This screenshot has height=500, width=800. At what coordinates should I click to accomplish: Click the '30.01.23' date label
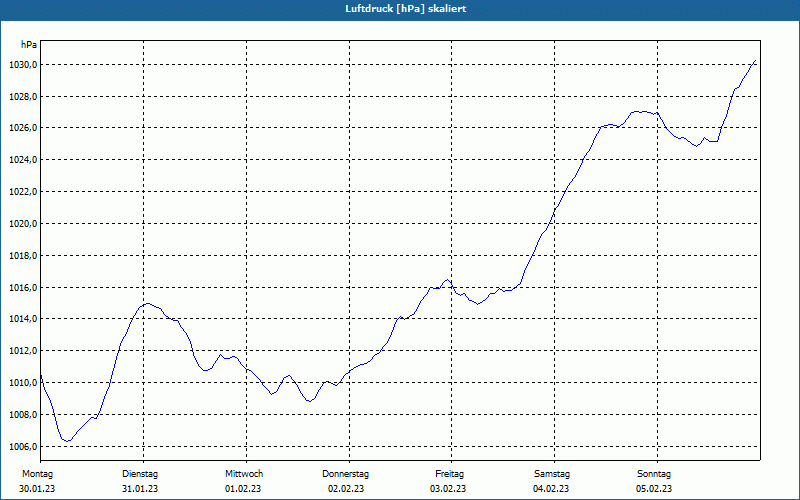[37, 489]
